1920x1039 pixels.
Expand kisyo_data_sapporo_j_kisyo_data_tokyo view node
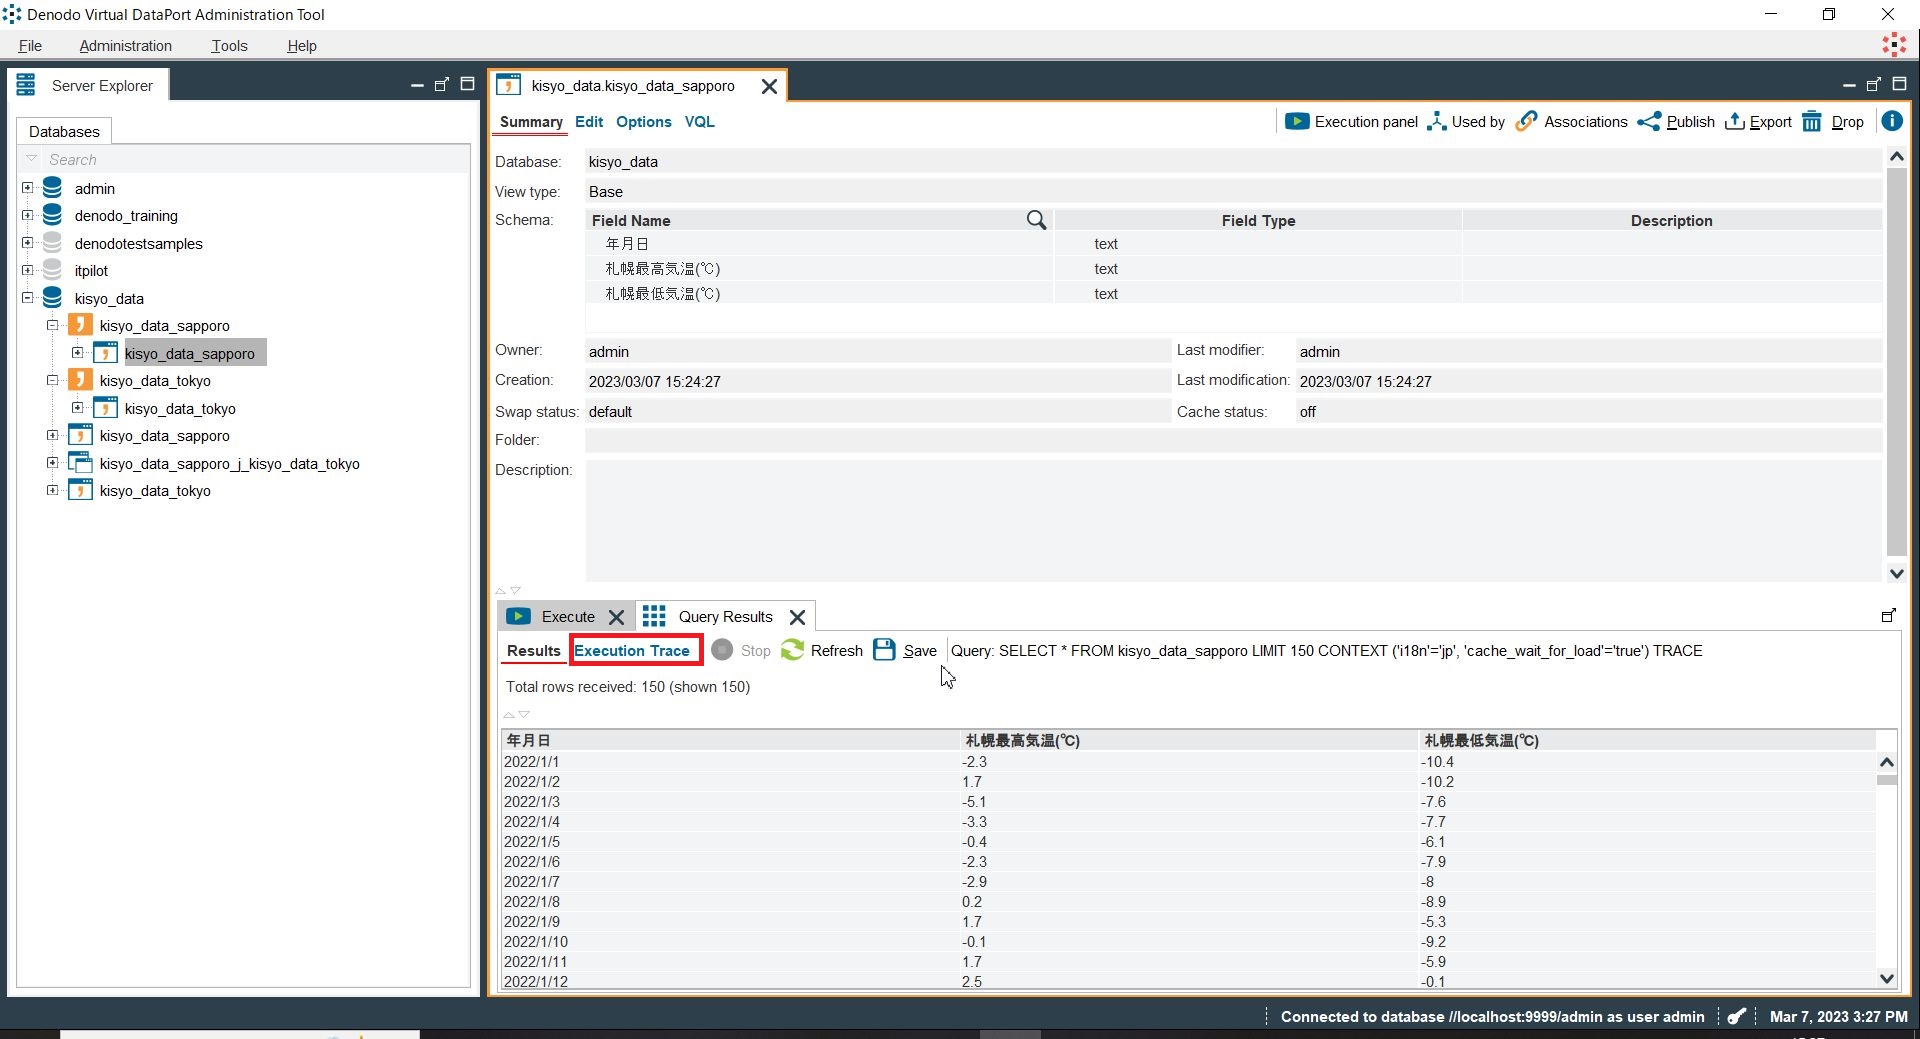(53, 463)
